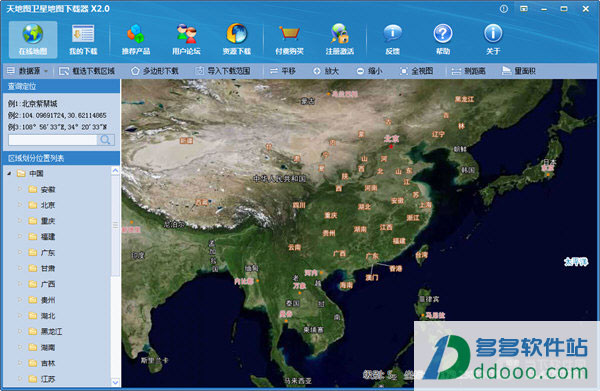600x391 pixels.
Task: Open the 数据源 dropdown
Action: click(28, 71)
